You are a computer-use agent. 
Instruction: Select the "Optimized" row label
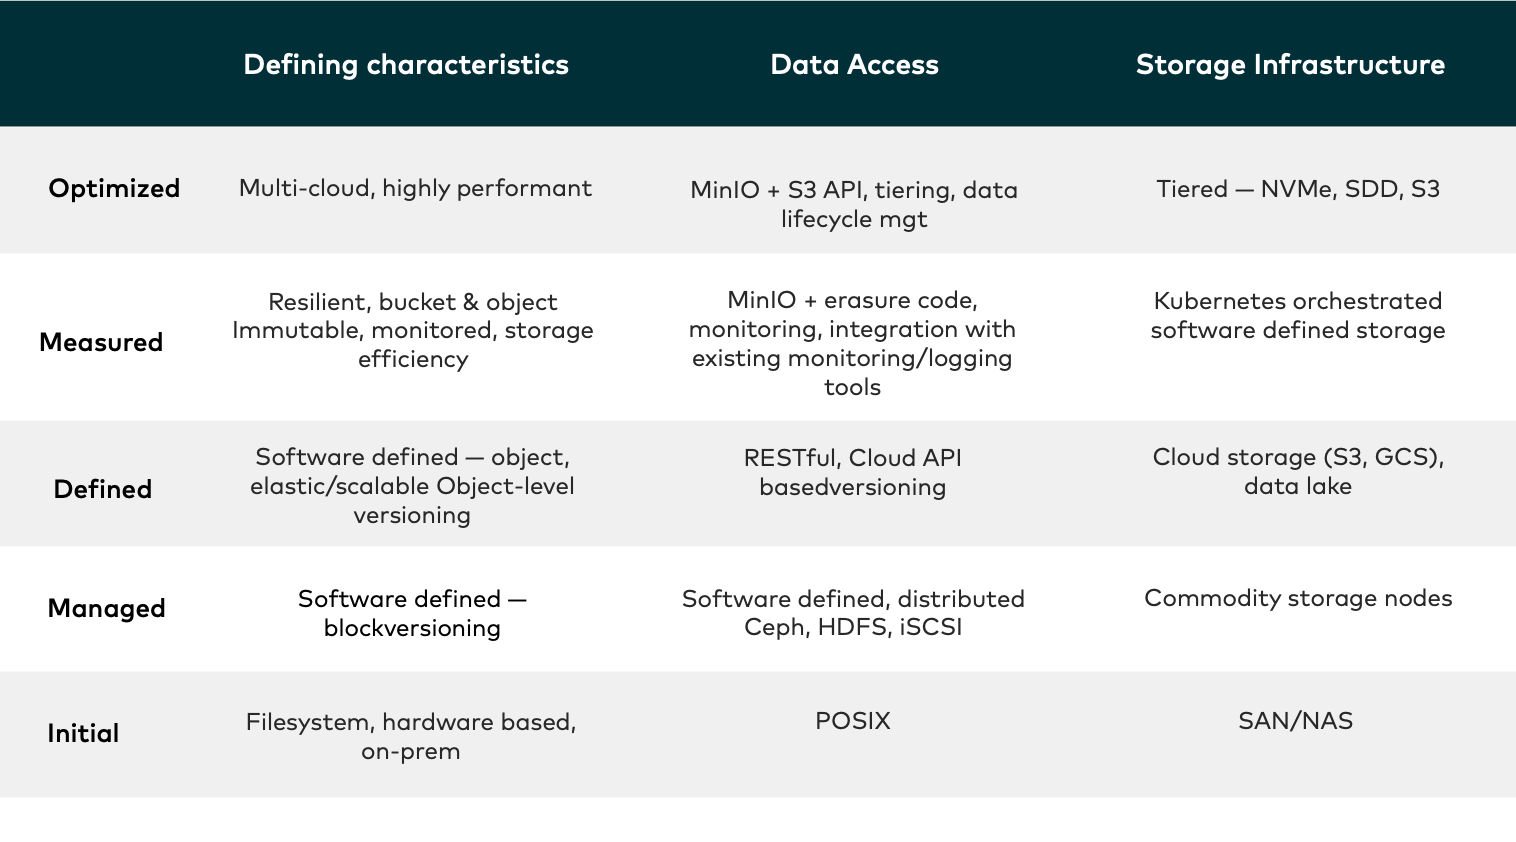(x=114, y=189)
